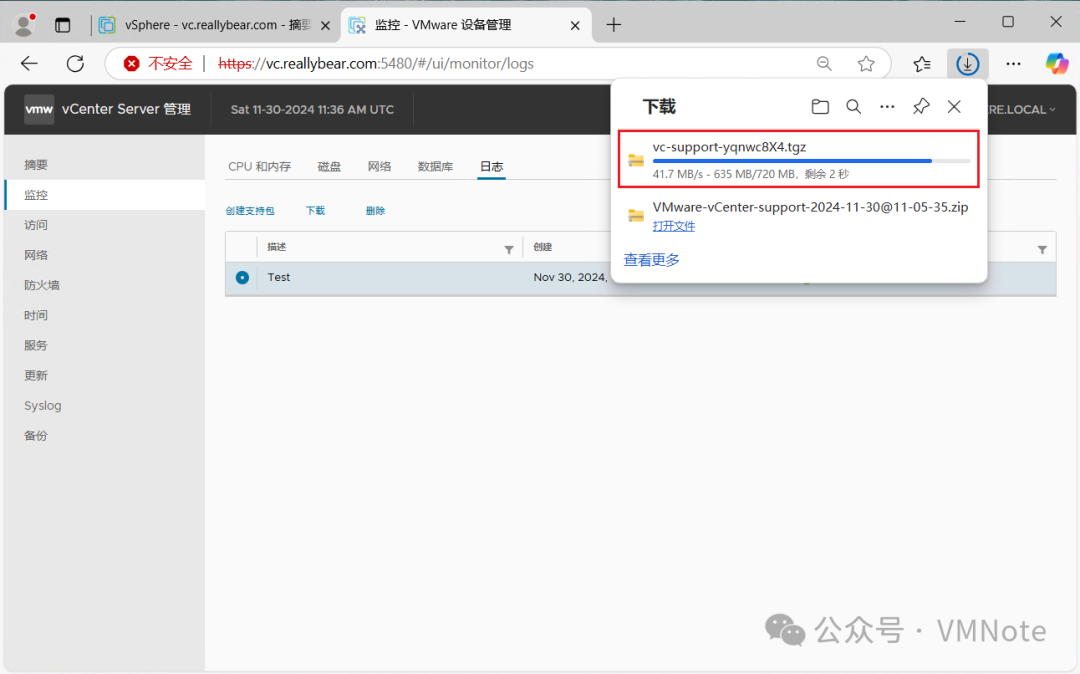
Task: Reload the current page
Action: point(75,64)
